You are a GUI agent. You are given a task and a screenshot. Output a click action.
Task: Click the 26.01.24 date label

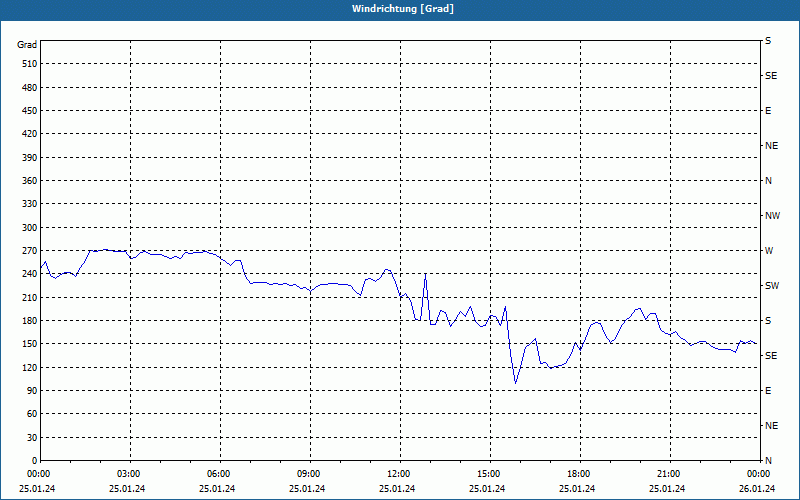coord(757,488)
